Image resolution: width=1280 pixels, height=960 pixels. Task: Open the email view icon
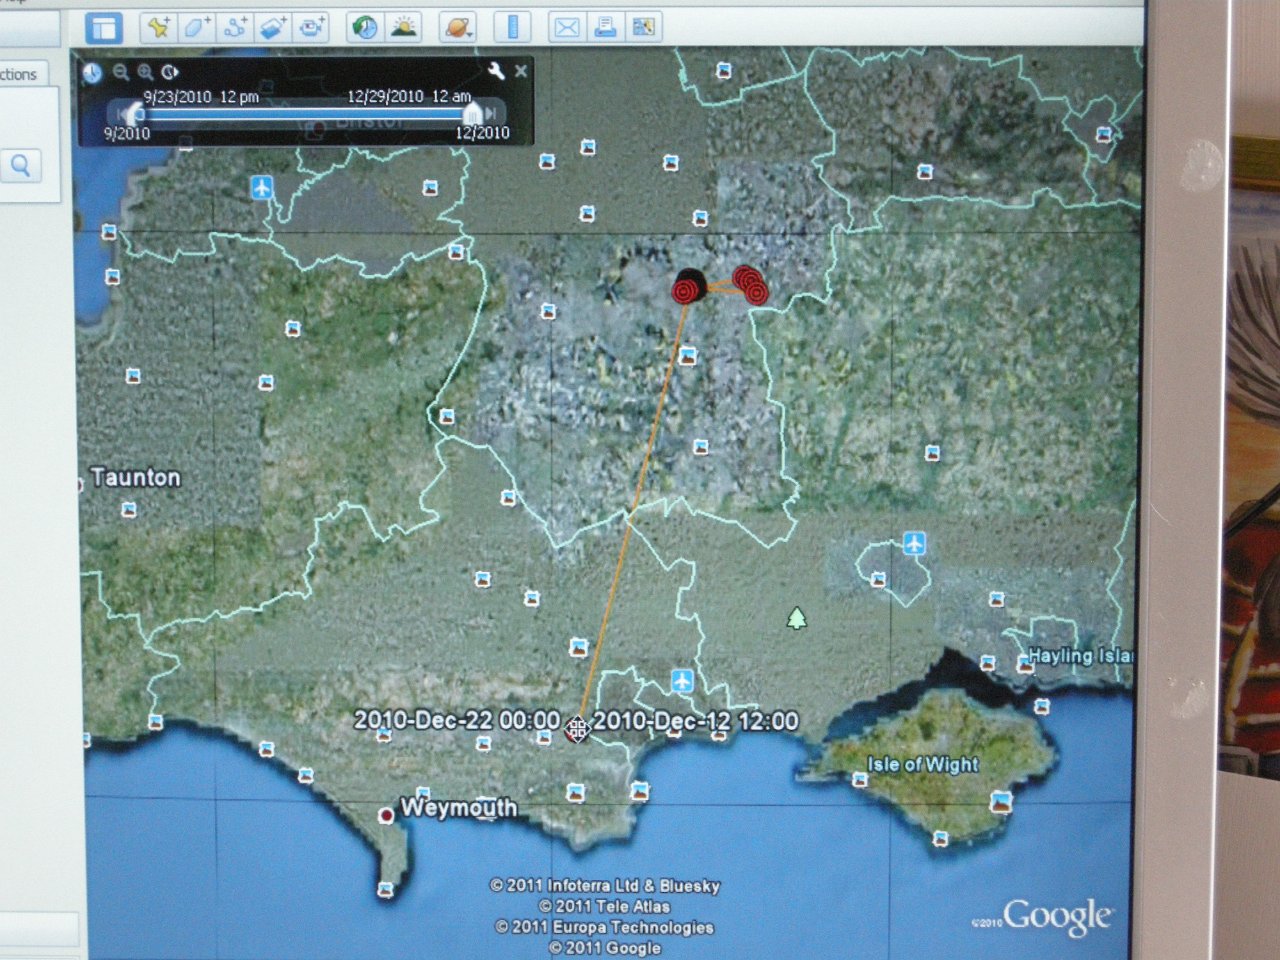(x=567, y=28)
